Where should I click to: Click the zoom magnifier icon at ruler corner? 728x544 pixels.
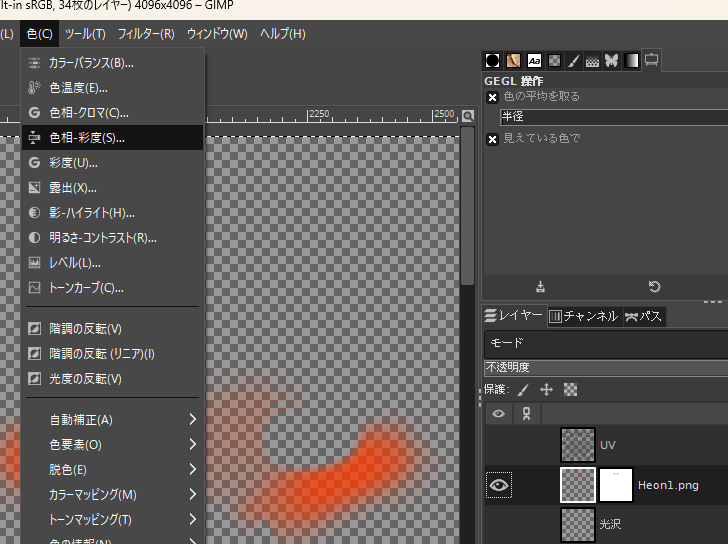[468, 116]
